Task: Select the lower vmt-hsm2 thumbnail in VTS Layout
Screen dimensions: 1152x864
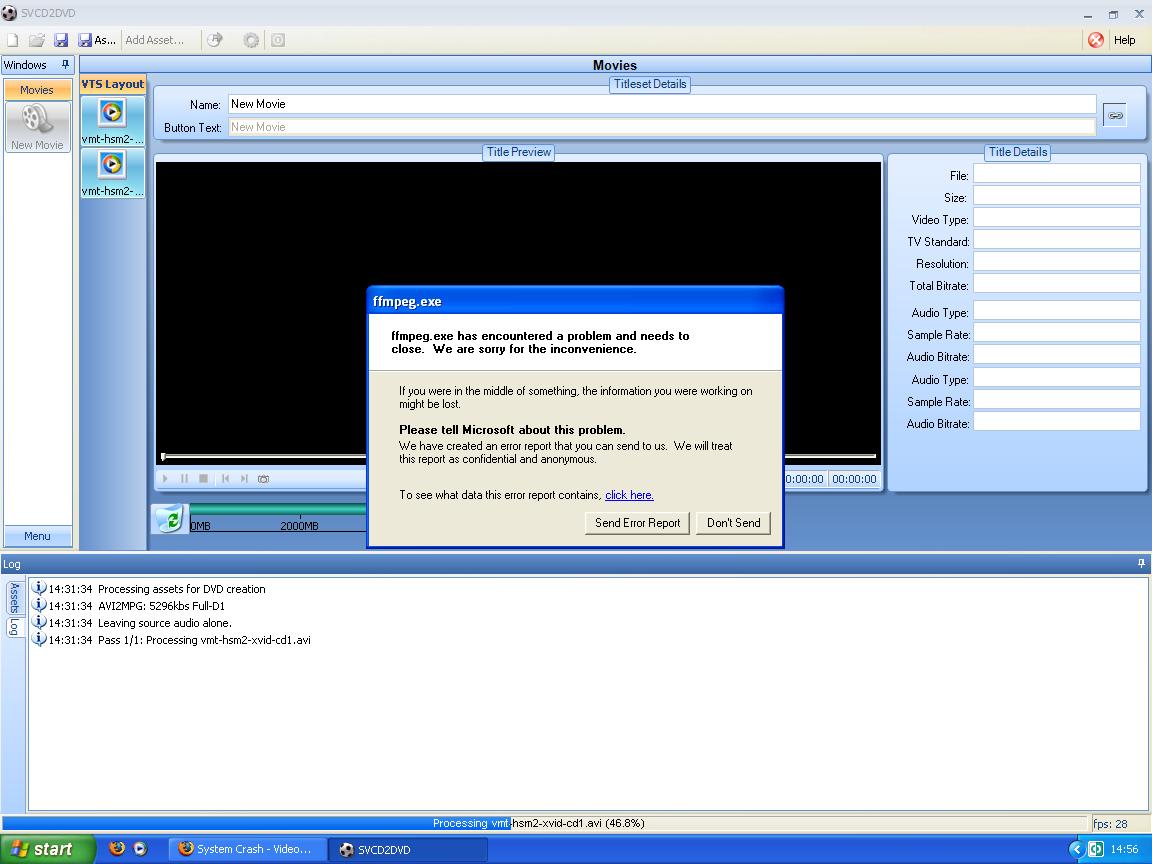Action: pyautogui.click(x=112, y=173)
